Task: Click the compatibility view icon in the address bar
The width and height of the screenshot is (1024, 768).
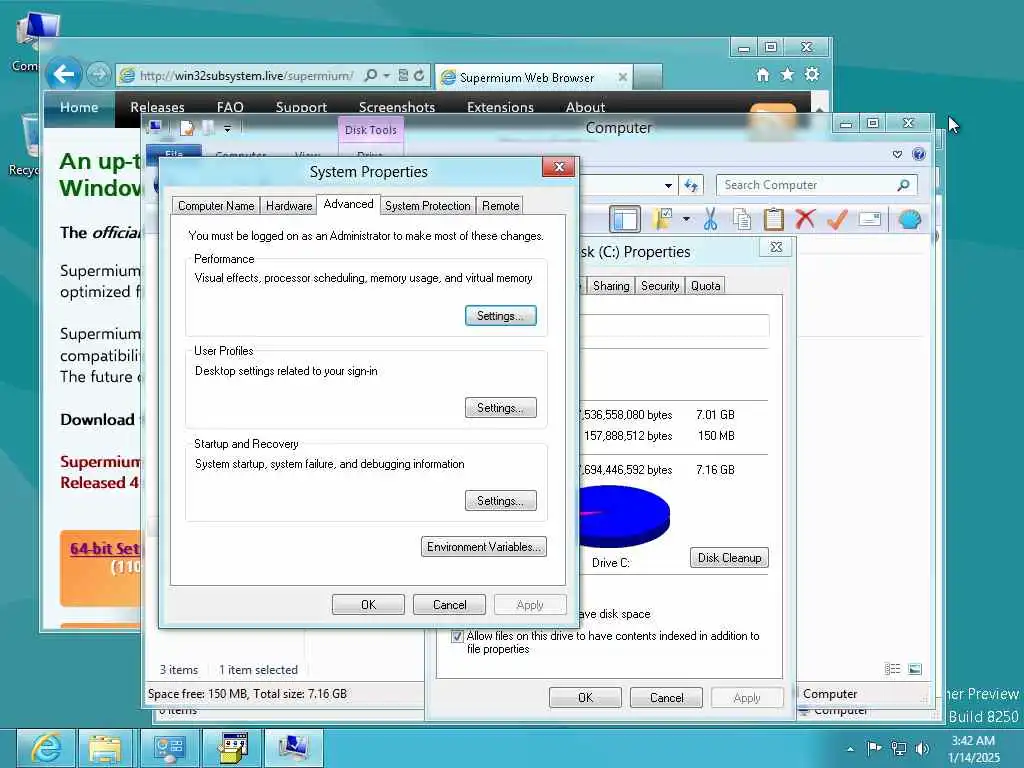Action: click(403, 76)
